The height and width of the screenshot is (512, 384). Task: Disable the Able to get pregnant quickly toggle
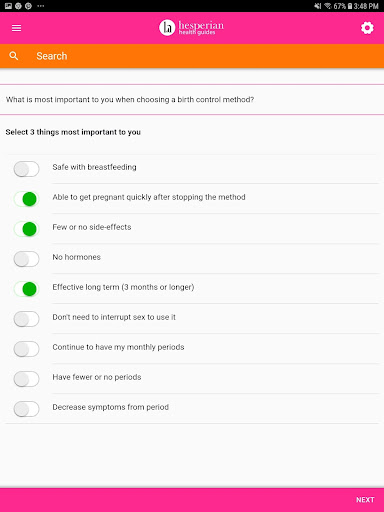[26, 199]
